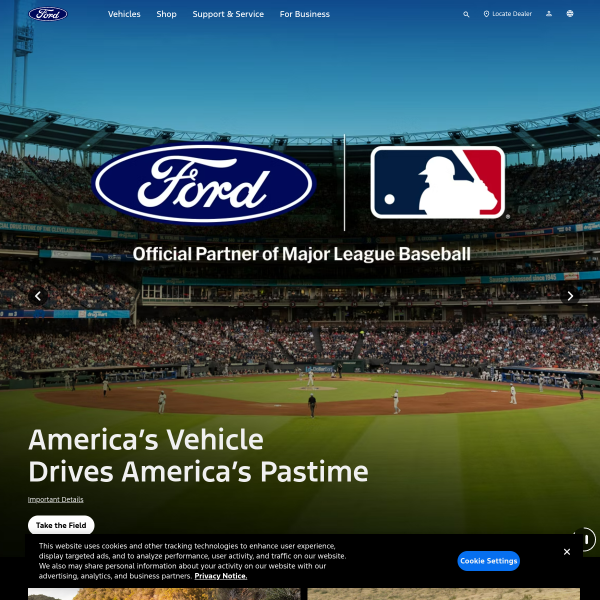
Task: Click the large Ford oval logo banner
Action: 204,183
